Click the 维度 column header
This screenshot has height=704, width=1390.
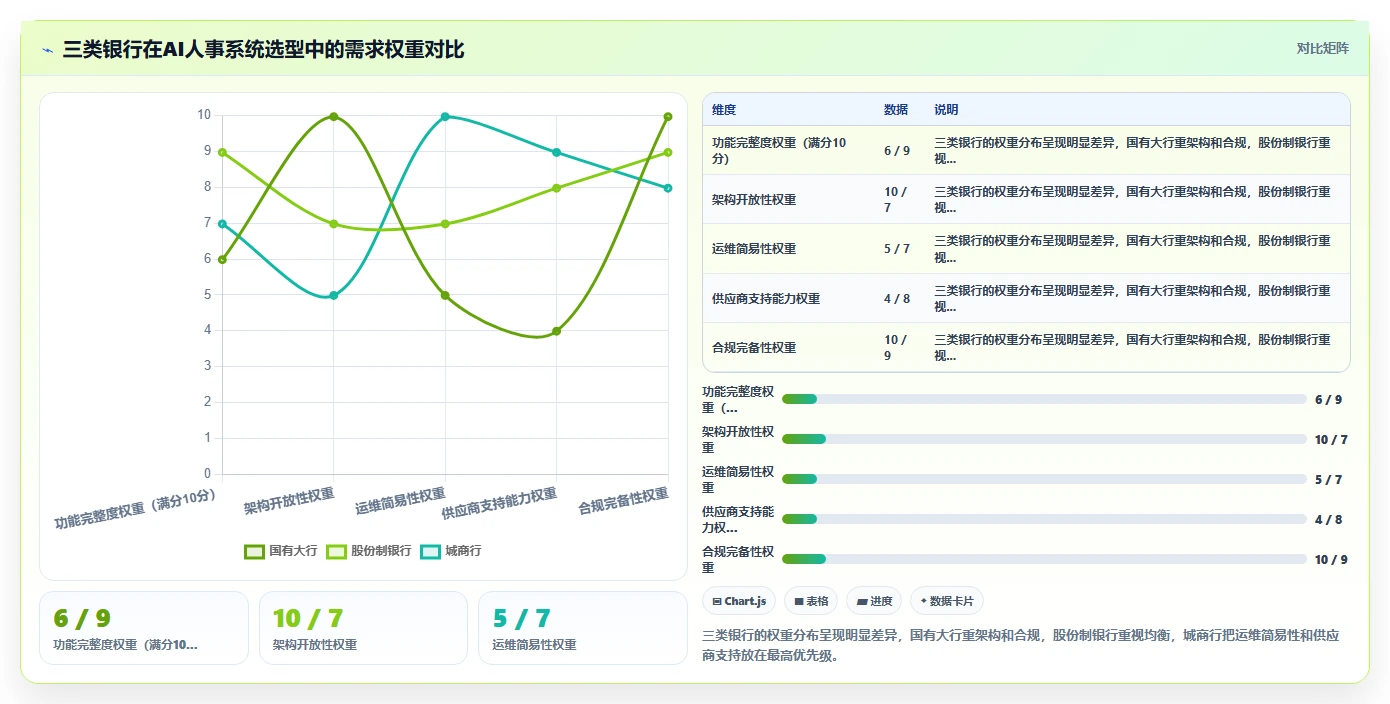pos(724,110)
